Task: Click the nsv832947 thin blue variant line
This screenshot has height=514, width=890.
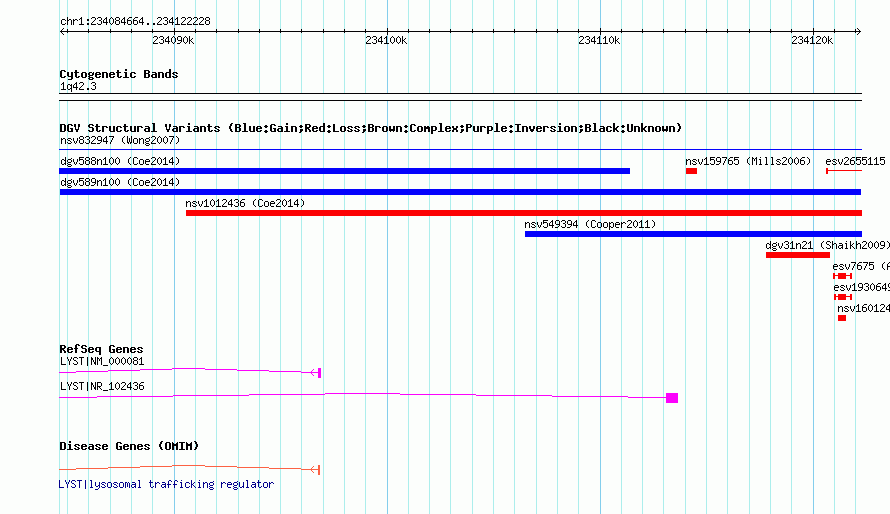Action: click(460, 150)
